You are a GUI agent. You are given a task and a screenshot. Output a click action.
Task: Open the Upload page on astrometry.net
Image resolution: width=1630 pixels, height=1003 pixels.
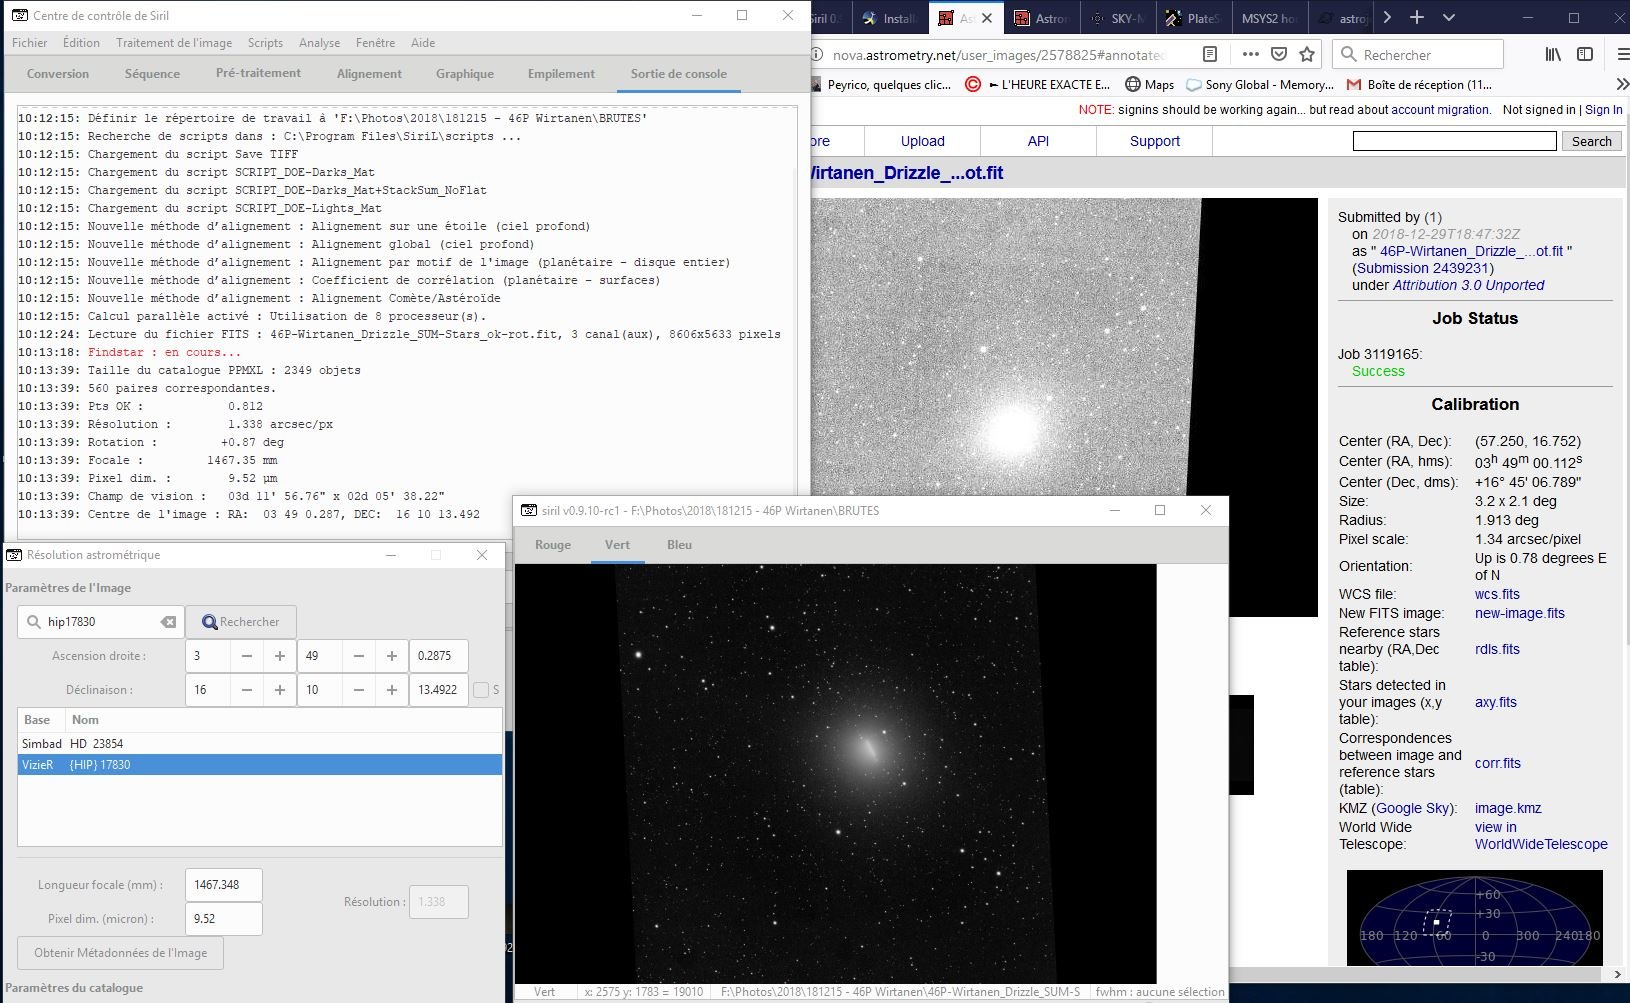click(x=922, y=141)
